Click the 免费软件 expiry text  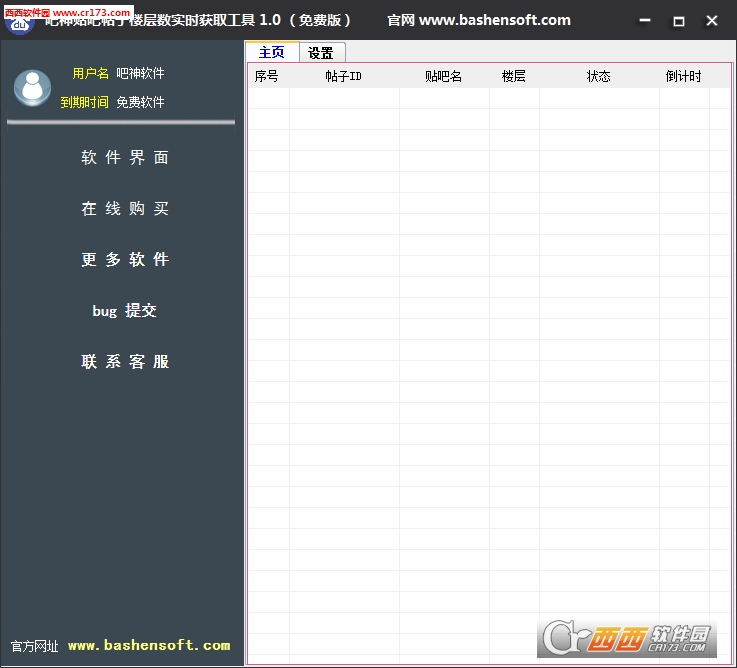(x=140, y=102)
